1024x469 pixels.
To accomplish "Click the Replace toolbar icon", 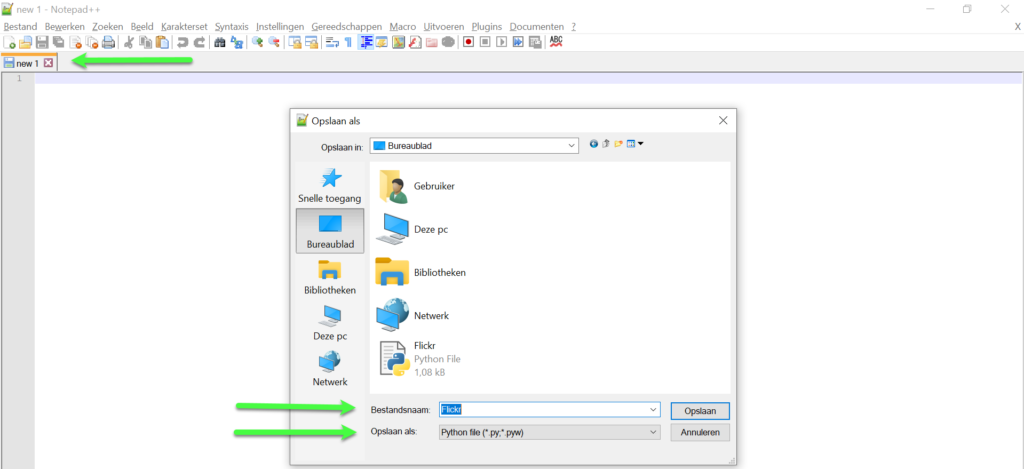I will click(x=236, y=42).
